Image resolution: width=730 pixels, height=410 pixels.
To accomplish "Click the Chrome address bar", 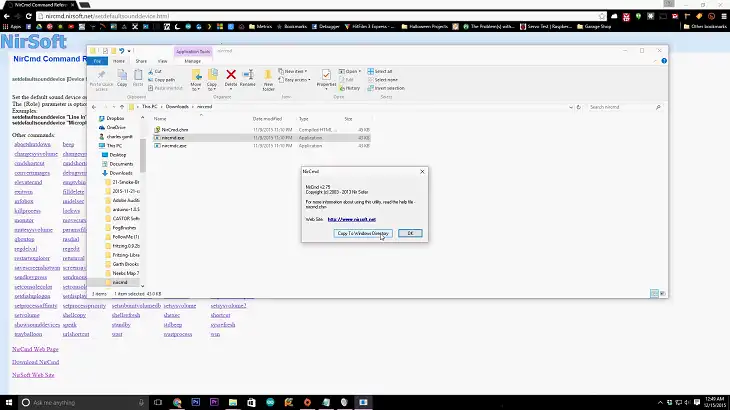I will 321,16.
